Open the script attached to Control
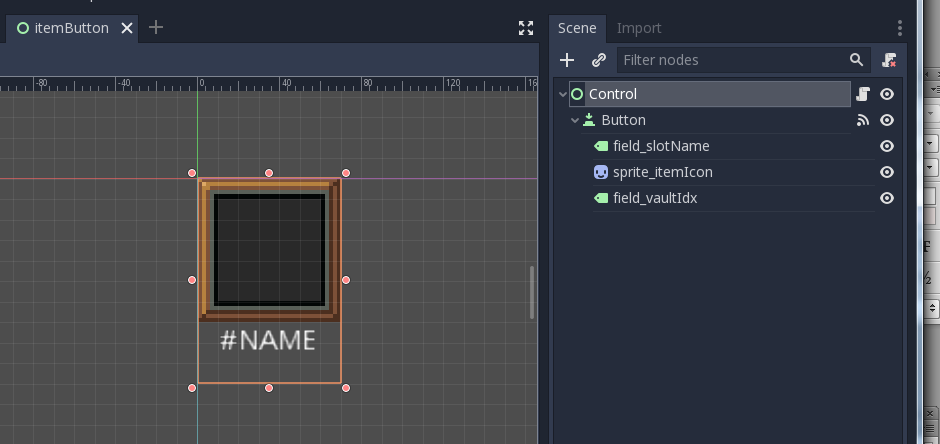Viewport: 940px width, 444px height. 862,94
